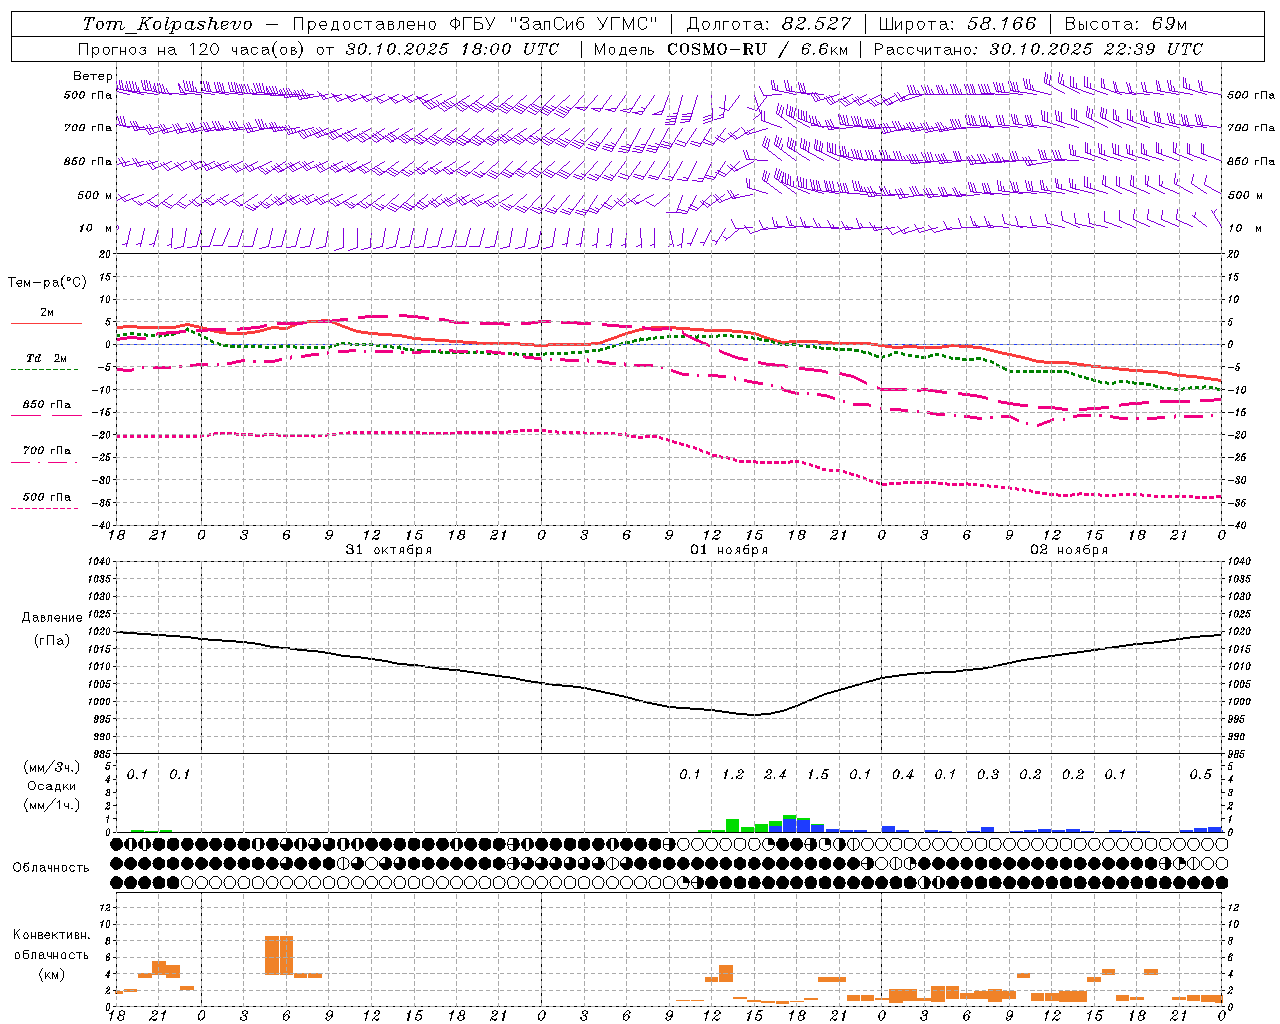Click the 0.4 precipitation total value

point(903,774)
